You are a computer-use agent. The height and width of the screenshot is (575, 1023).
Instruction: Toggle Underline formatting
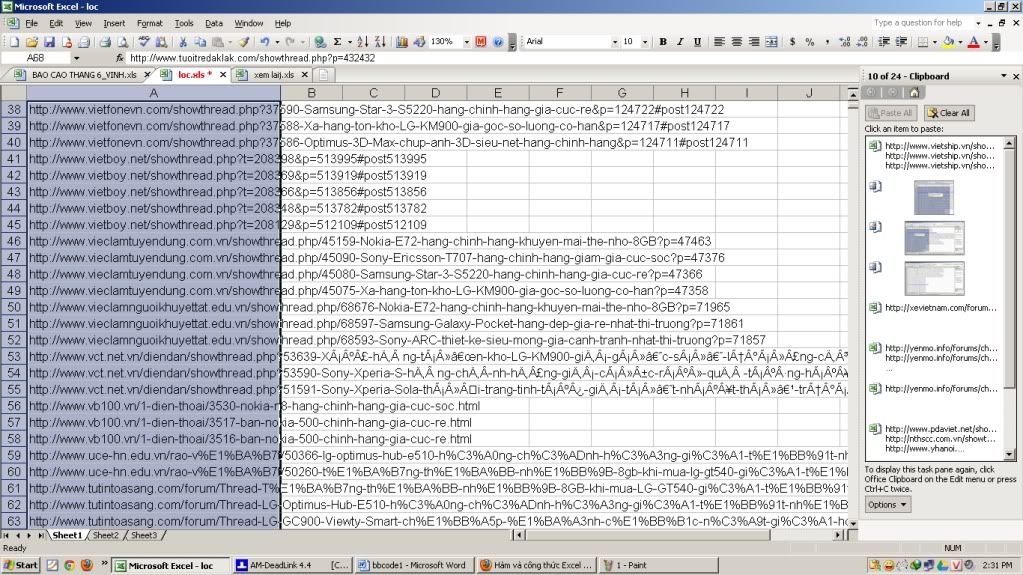[697, 42]
